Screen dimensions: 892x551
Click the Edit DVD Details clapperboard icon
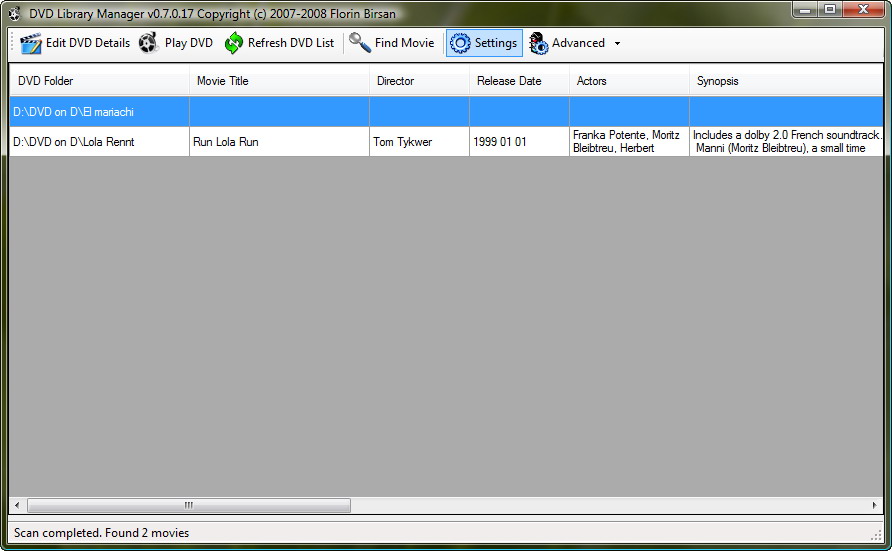(x=31, y=43)
